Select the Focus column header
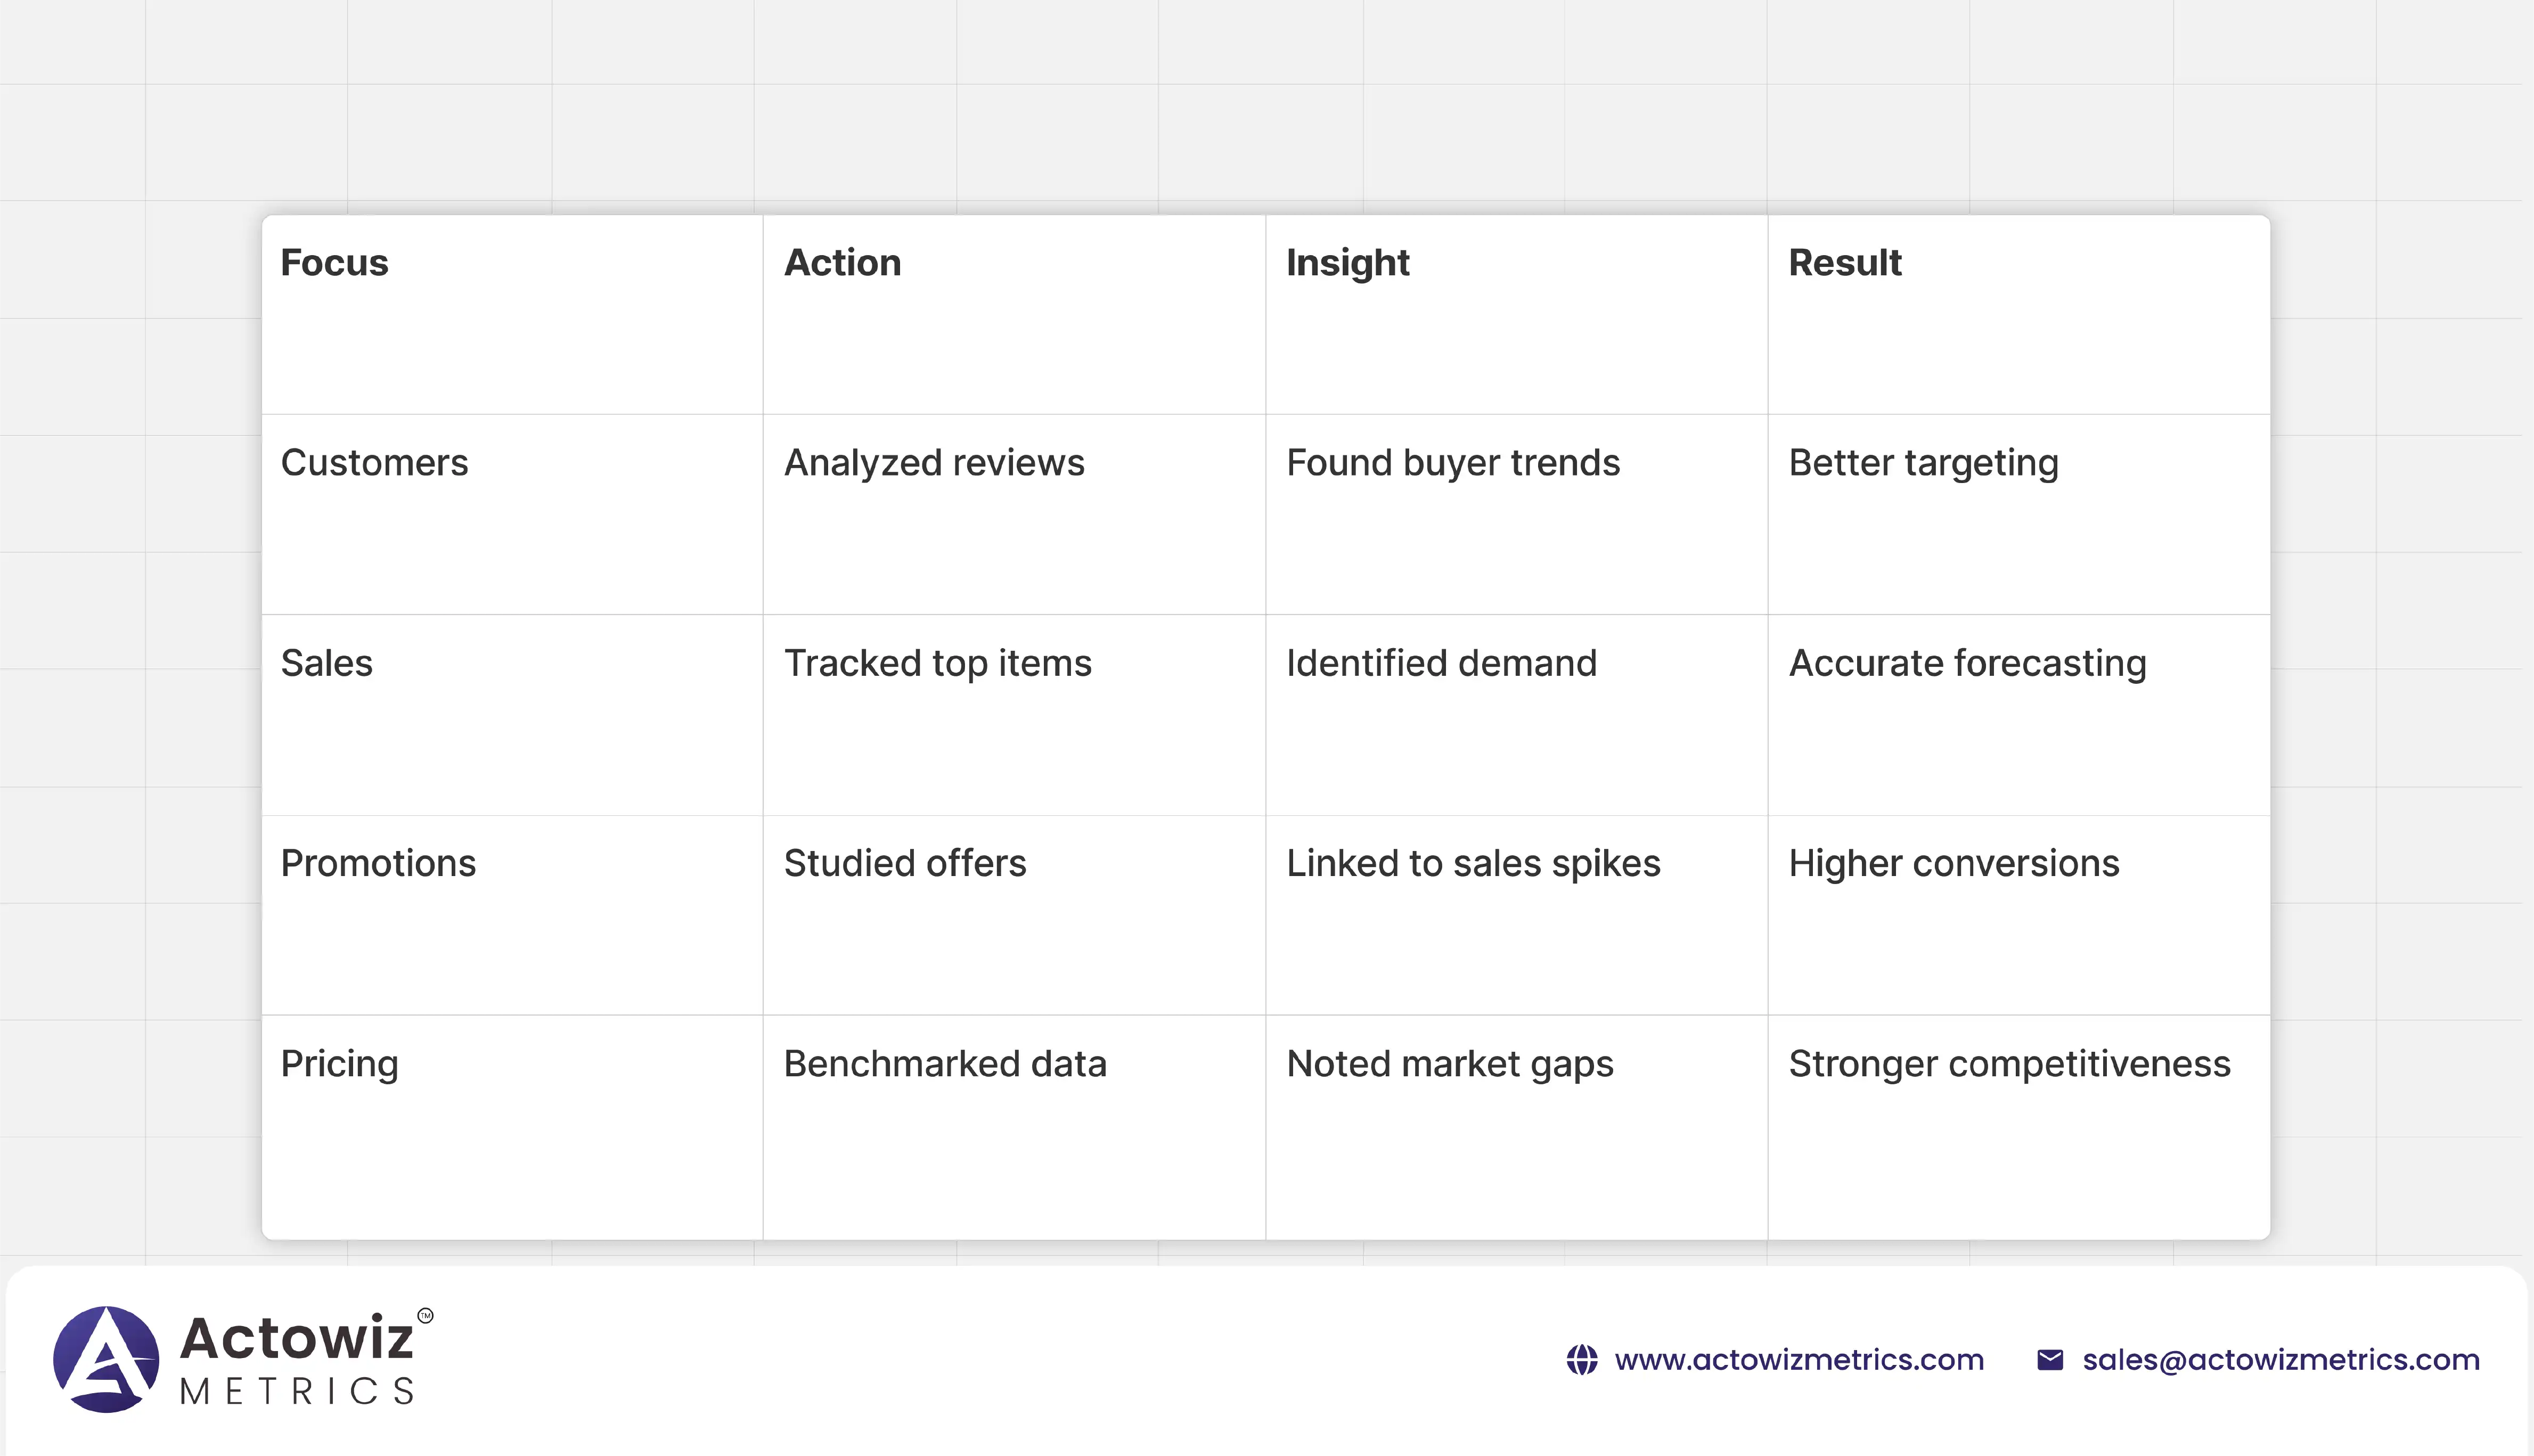2534x1456 pixels. (x=334, y=263)
